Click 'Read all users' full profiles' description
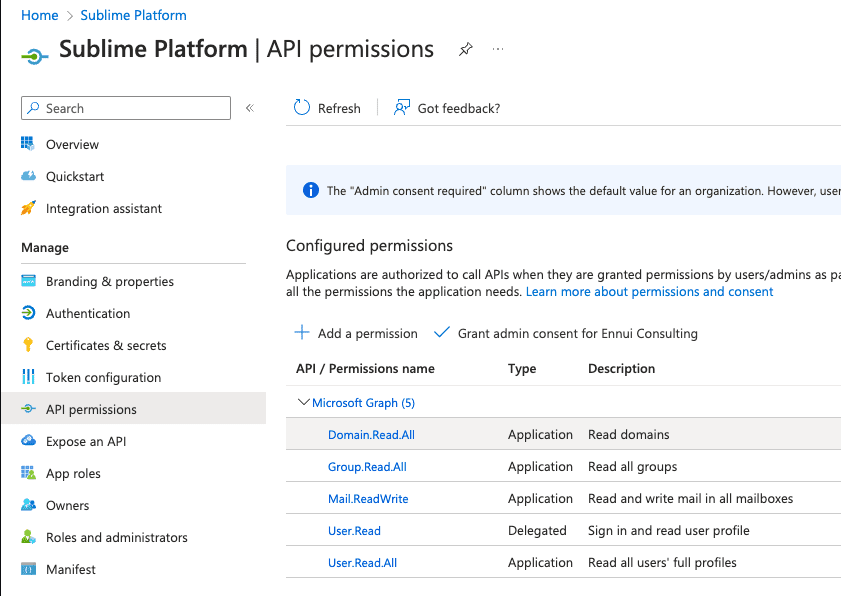Image resolution: width=841 pixels, height=596 pixels. point(662,562)
